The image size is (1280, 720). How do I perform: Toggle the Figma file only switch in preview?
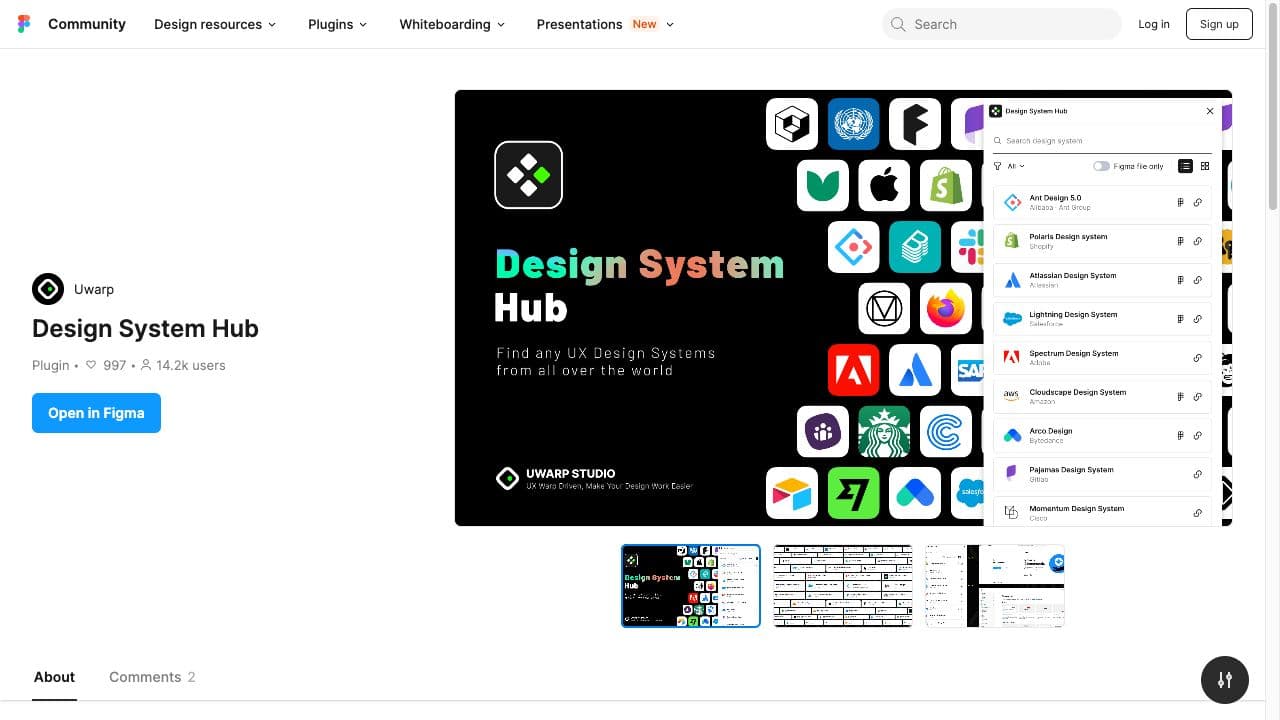[1101, 166]
